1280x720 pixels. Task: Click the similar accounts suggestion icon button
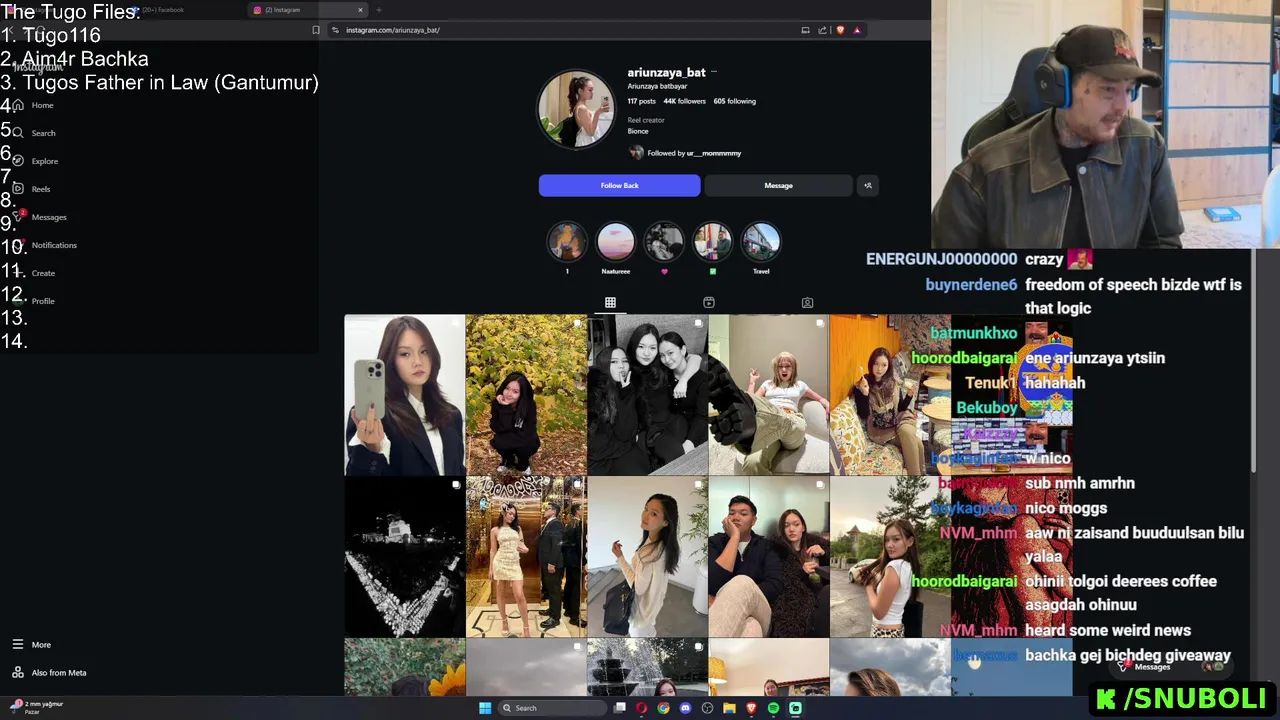coord(867,185)
